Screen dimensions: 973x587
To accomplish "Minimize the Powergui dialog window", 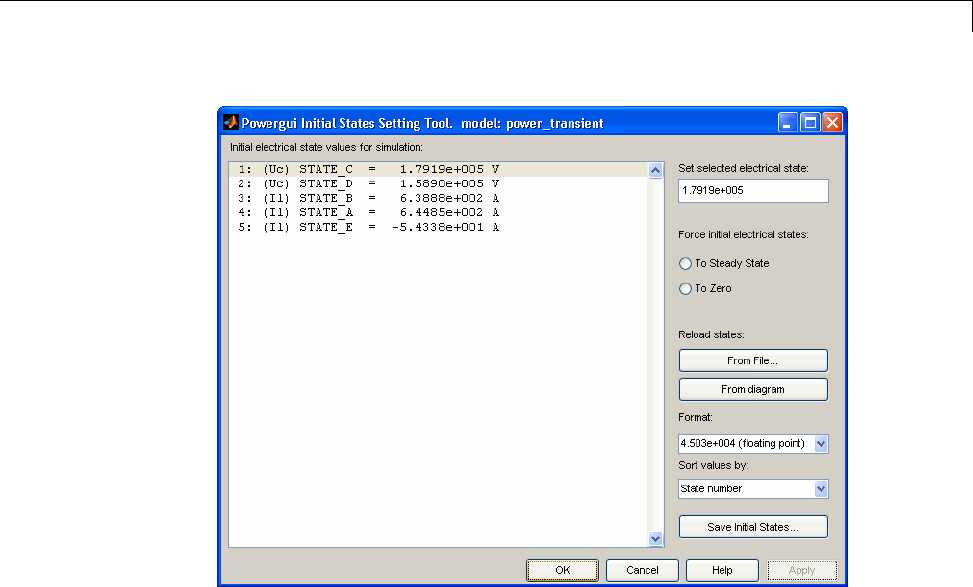I will click(x=787, y=122).
